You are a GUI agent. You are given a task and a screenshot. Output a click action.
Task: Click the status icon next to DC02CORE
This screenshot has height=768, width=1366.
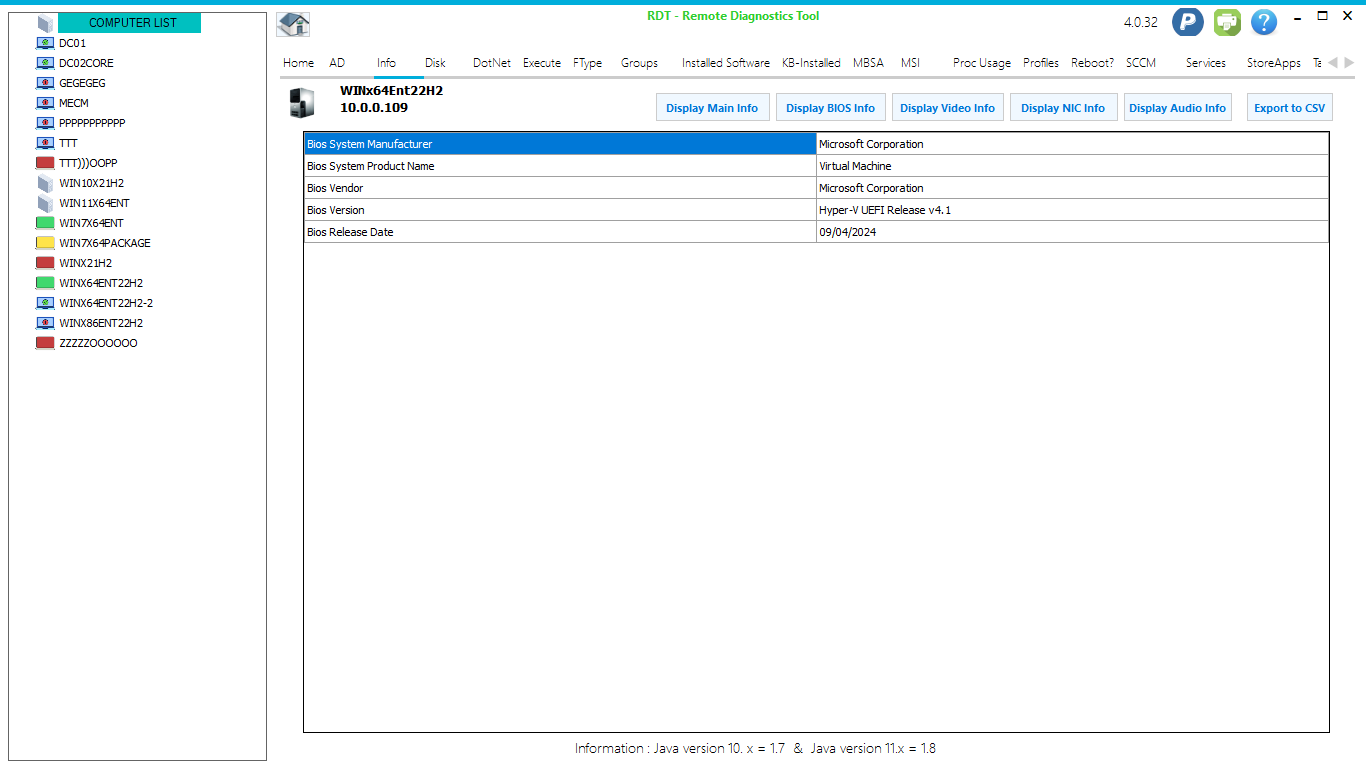pyautogui.click(x=45, y=63)
